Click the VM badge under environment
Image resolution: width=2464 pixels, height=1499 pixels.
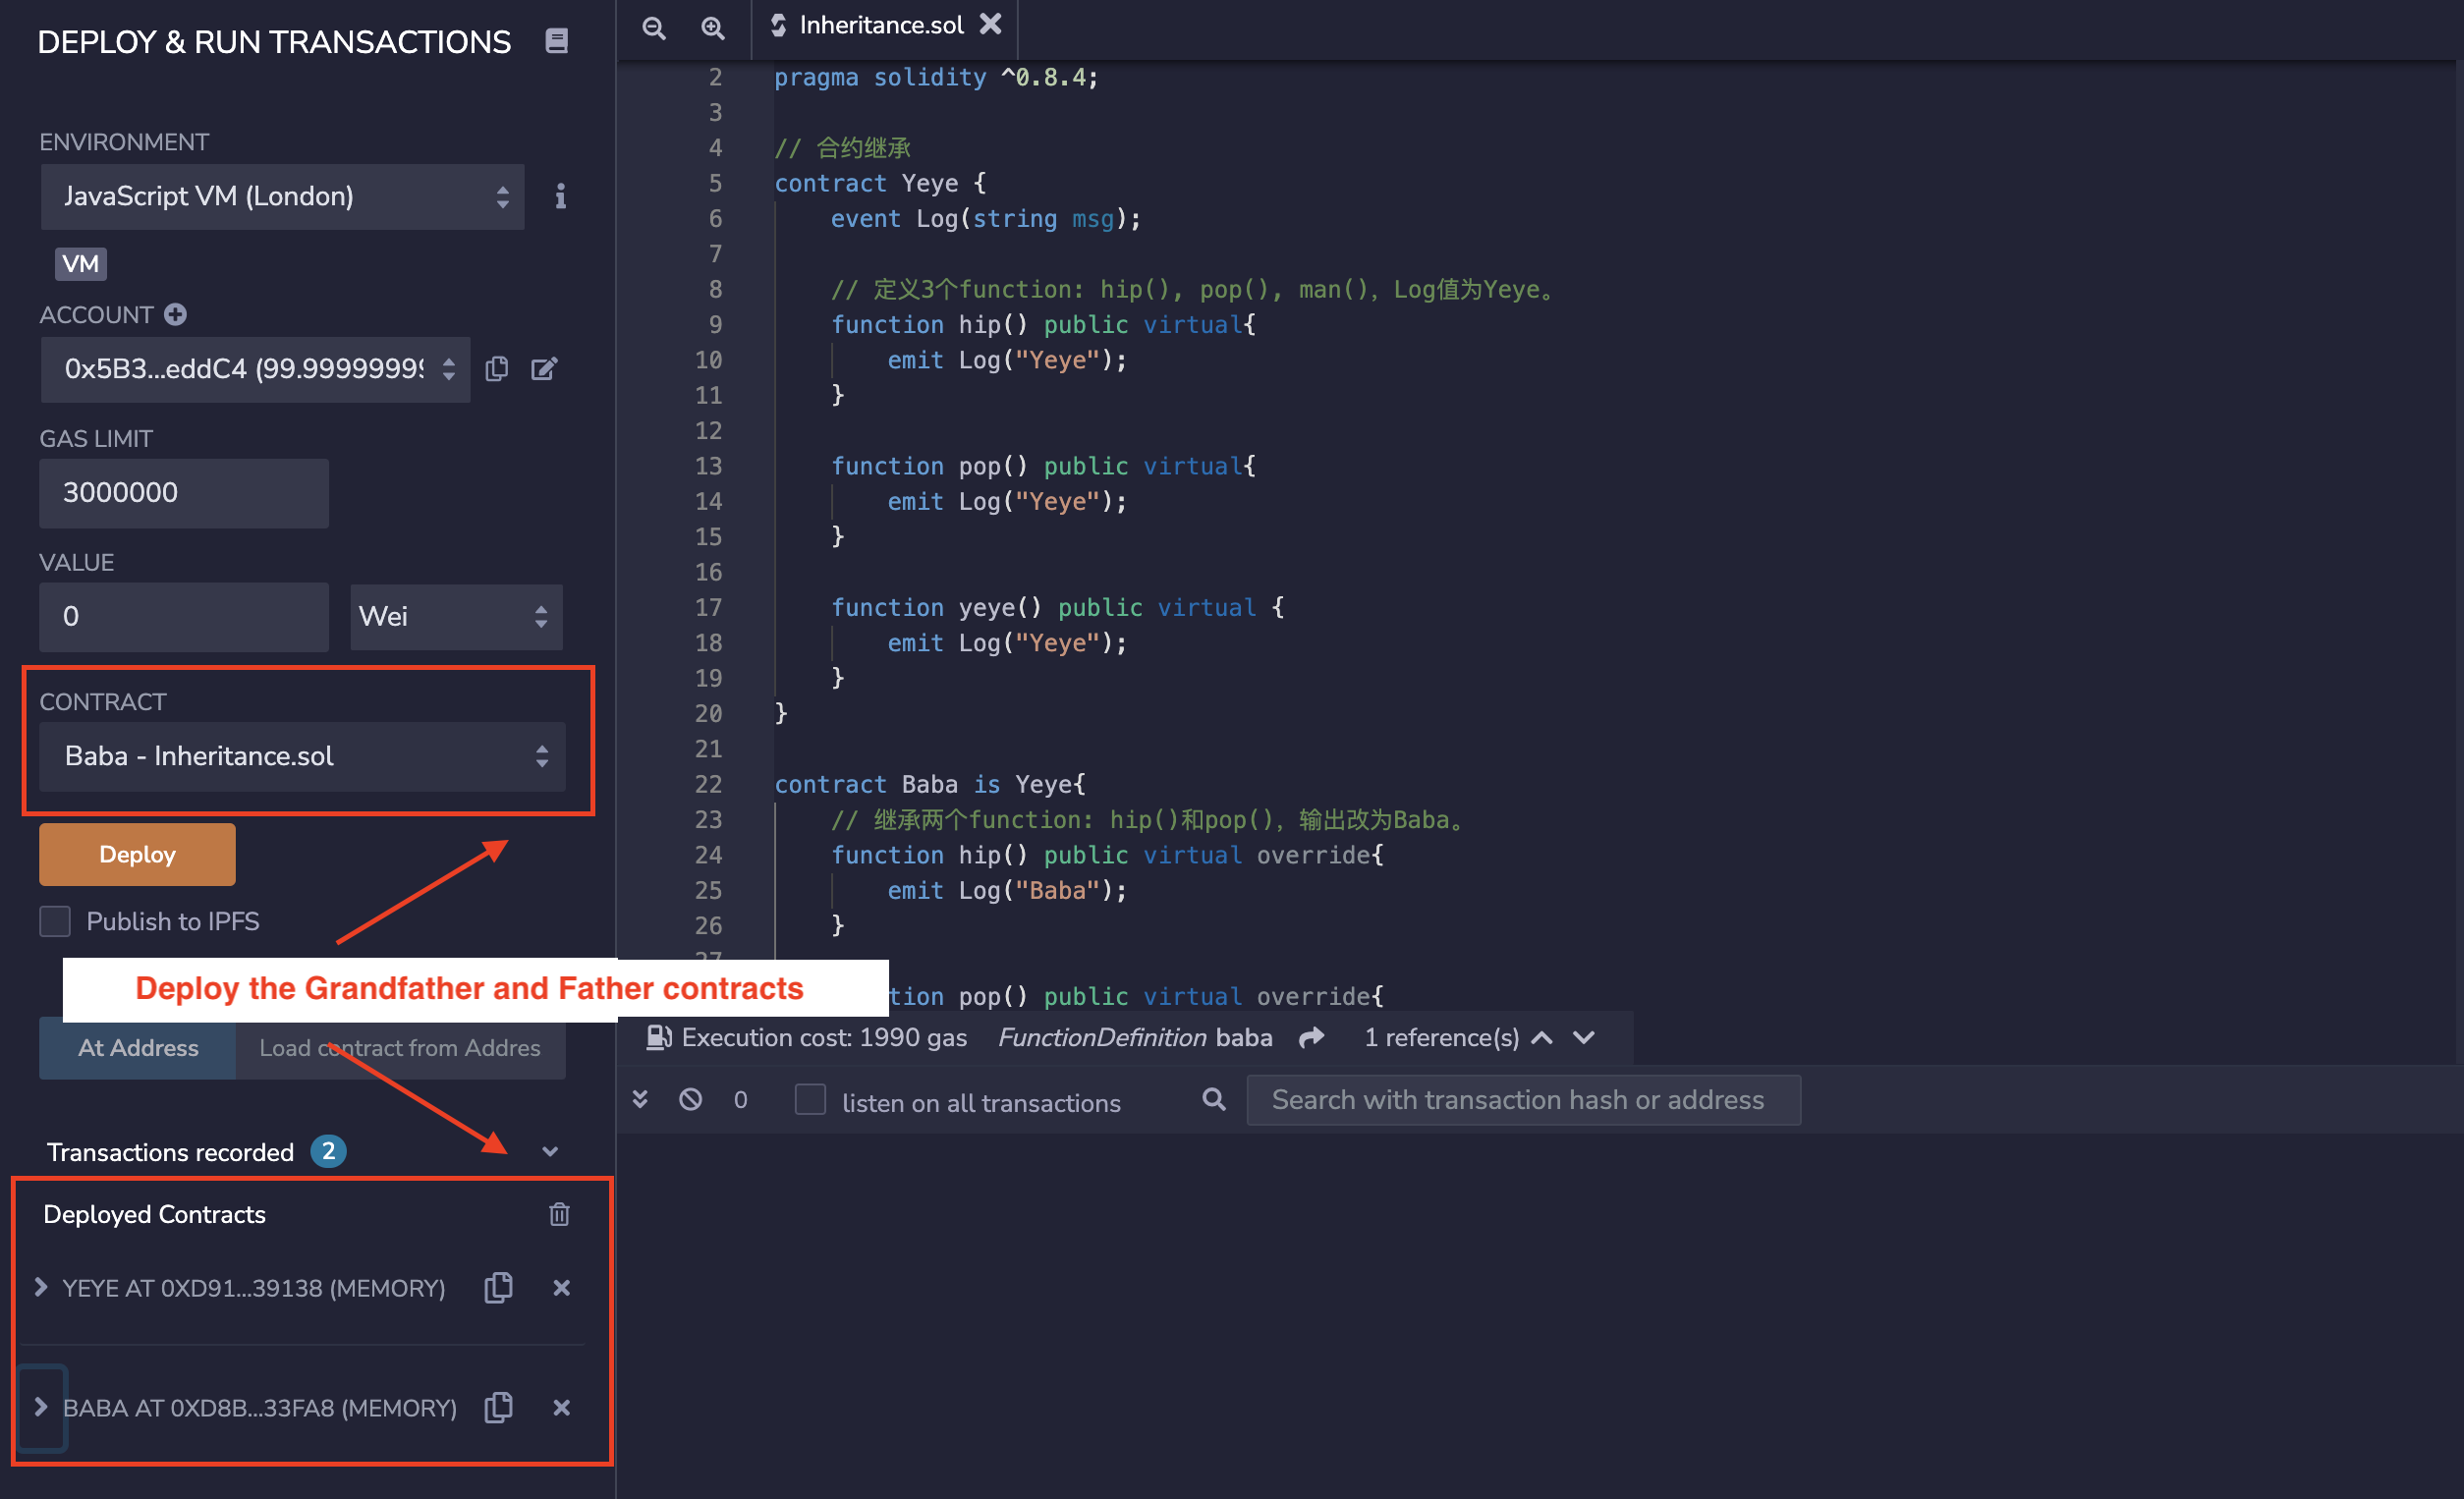pyautogui.click(x=81, y=264)
